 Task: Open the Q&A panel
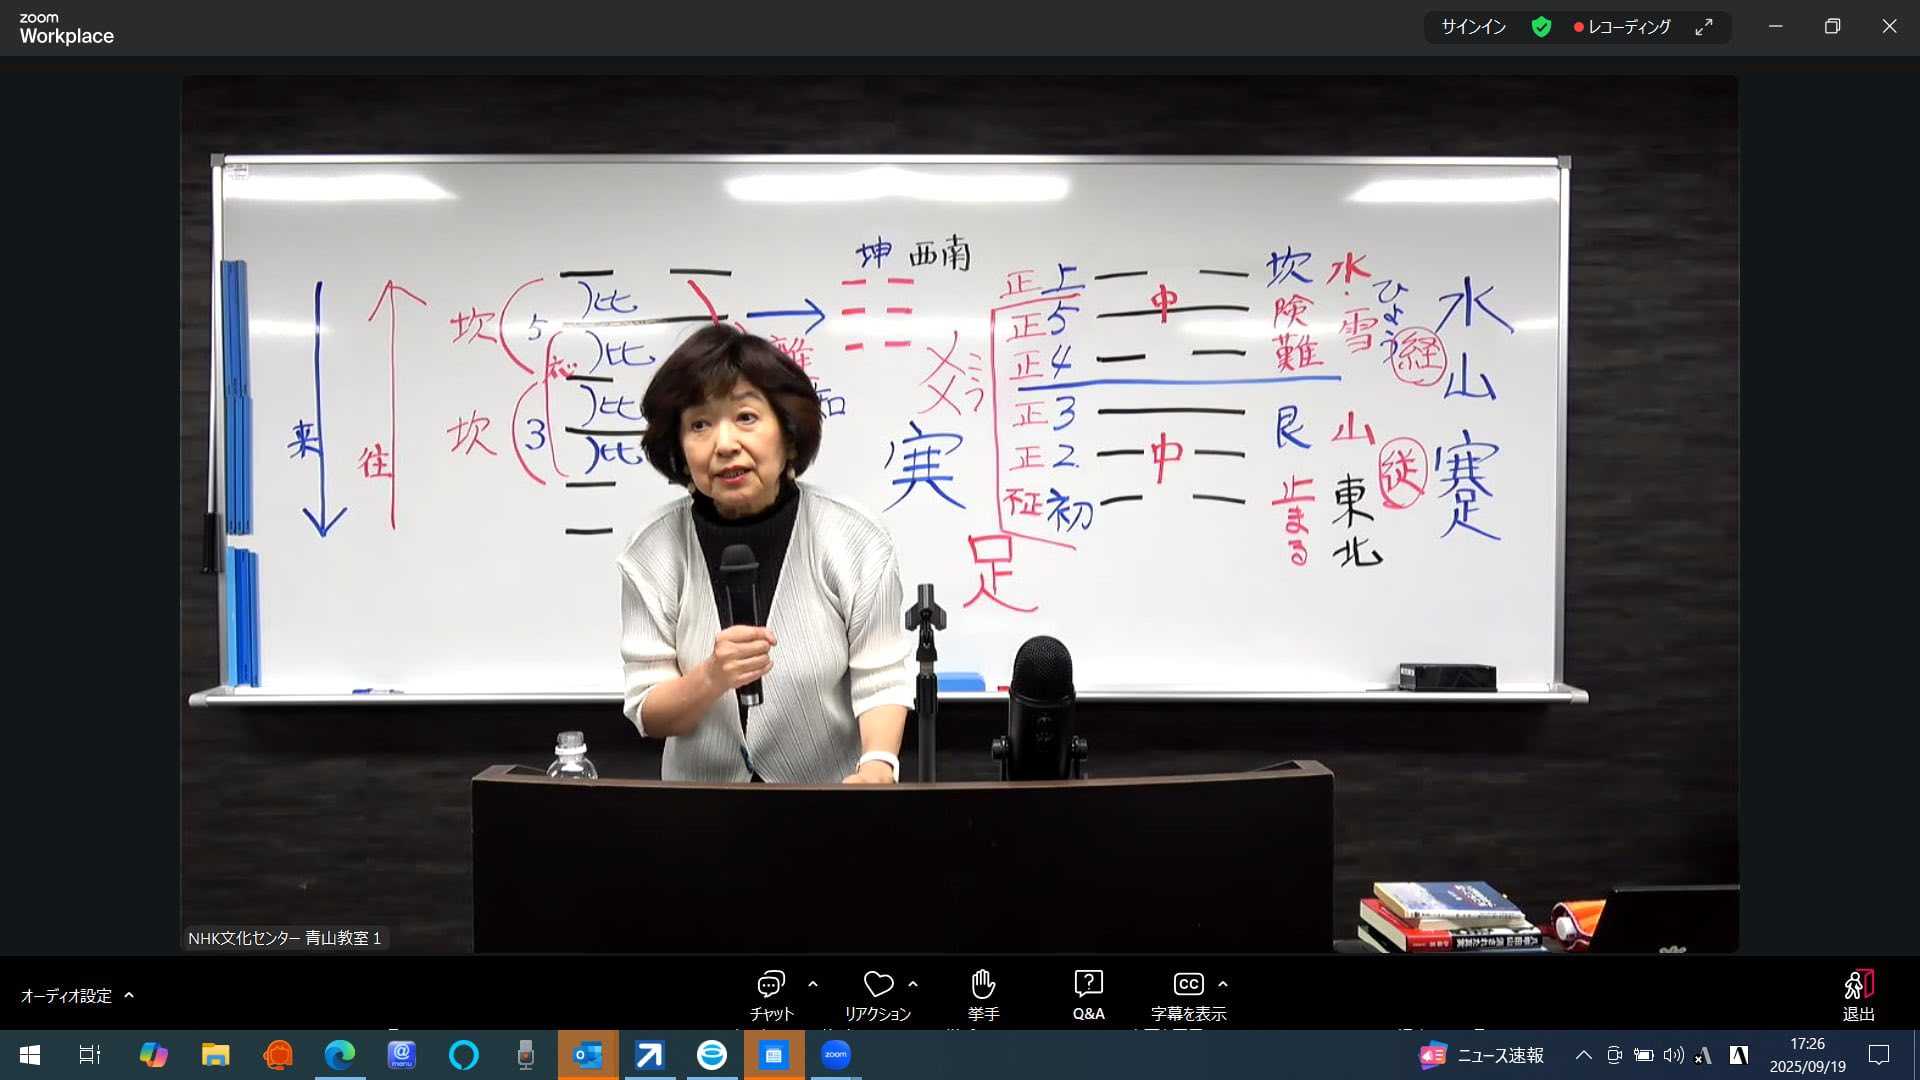(1088, 985)
